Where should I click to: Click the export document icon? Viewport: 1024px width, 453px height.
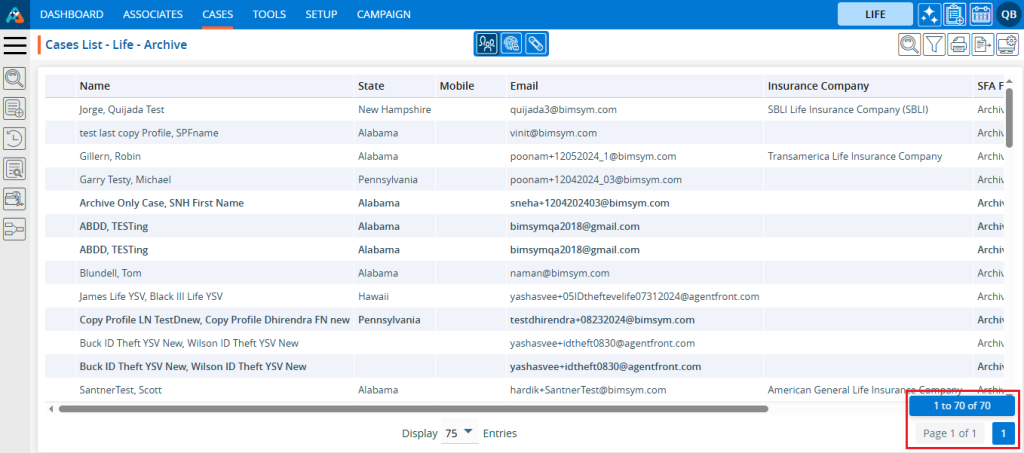tap(983, 44)
